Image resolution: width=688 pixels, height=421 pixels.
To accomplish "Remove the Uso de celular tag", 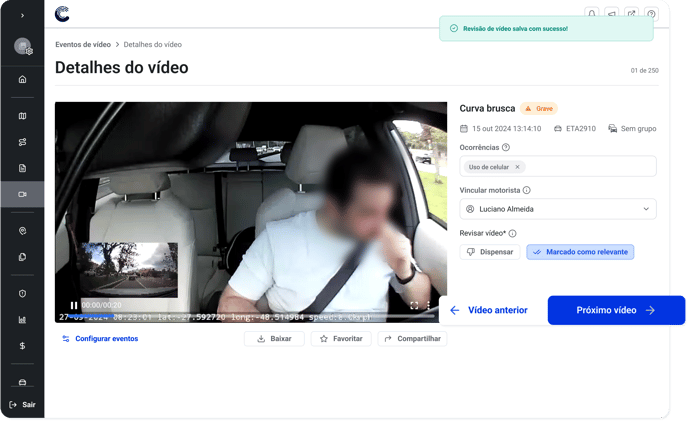I will pos(517,167).
